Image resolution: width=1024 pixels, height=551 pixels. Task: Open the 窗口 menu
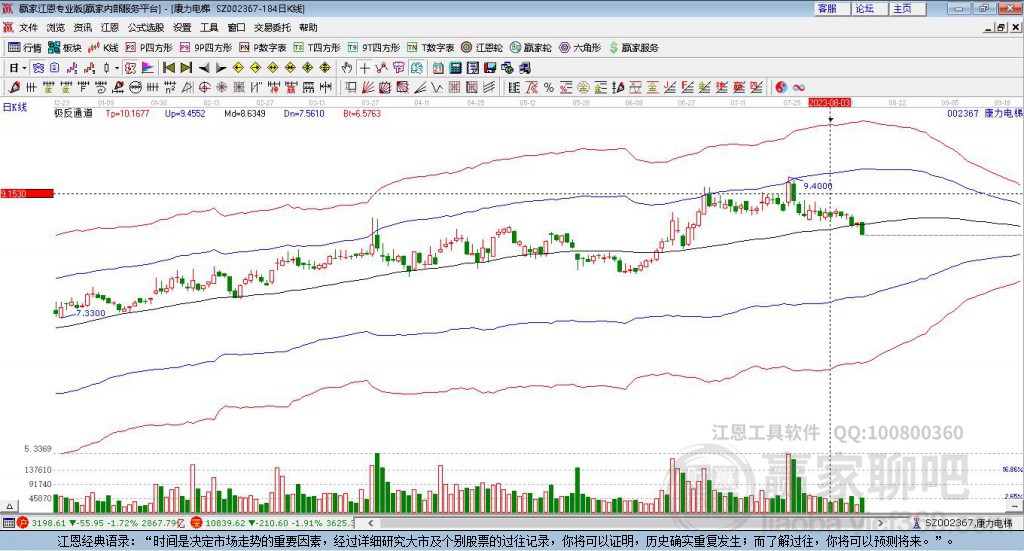pos(236,27)
